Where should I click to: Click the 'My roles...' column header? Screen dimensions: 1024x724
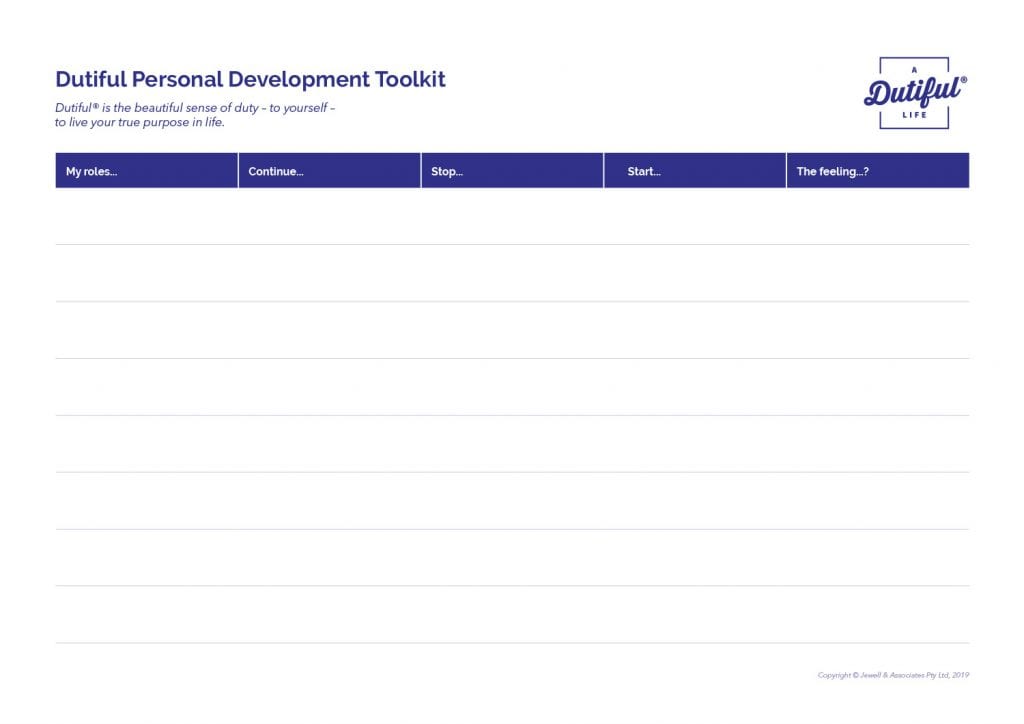click(x=147, y=171)
